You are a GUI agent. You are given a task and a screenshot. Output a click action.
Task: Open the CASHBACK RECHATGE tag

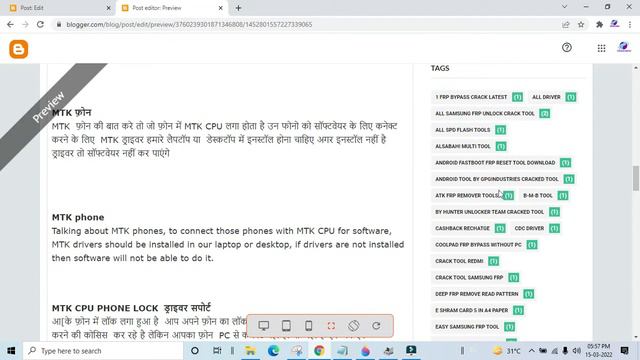469,228
